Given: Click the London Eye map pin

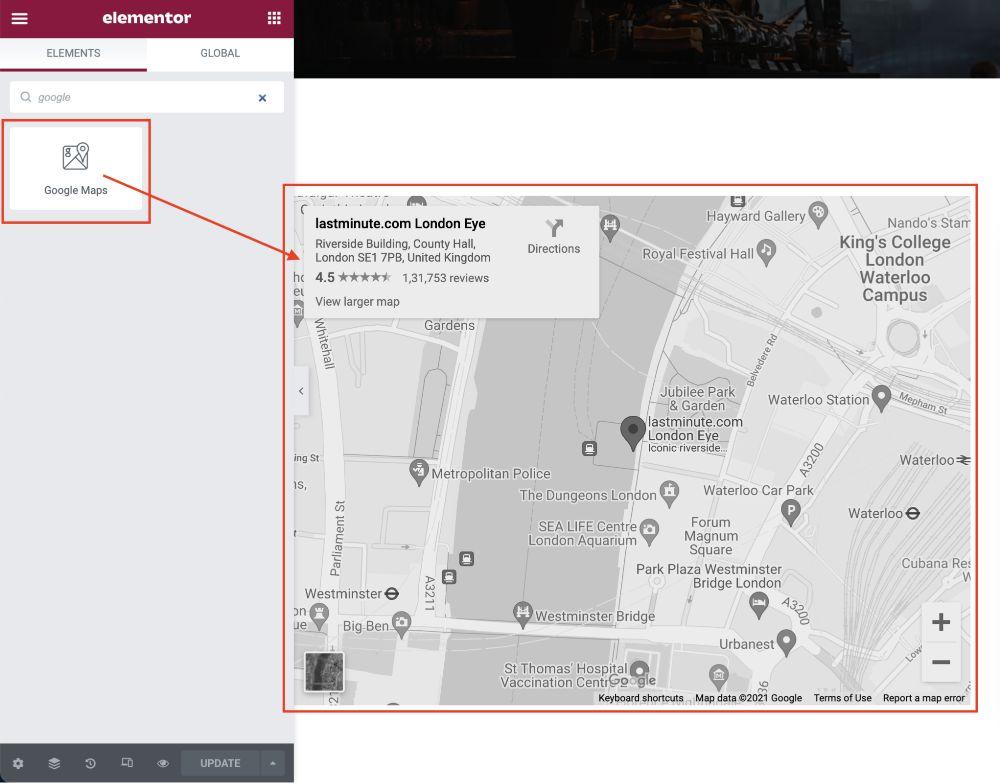Looking at the screenshot, I should 633,433.
